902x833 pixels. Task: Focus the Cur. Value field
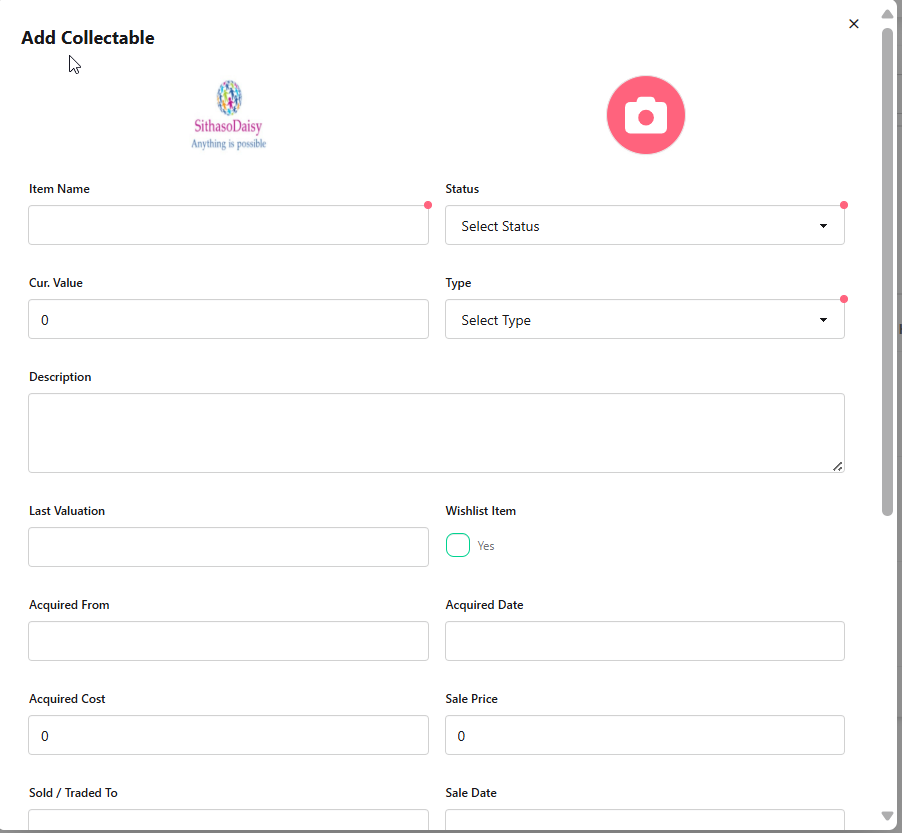(x=228, y=320)
